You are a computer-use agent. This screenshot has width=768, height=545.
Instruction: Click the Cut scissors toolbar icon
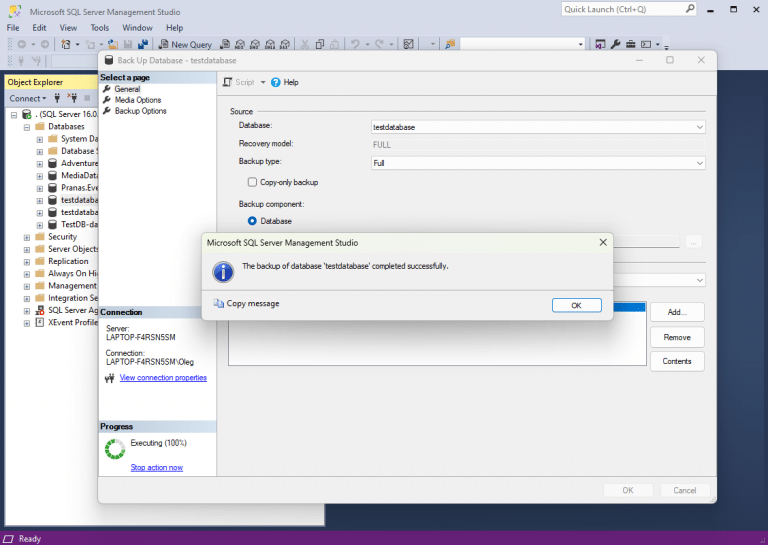click(x=305, y=45)
